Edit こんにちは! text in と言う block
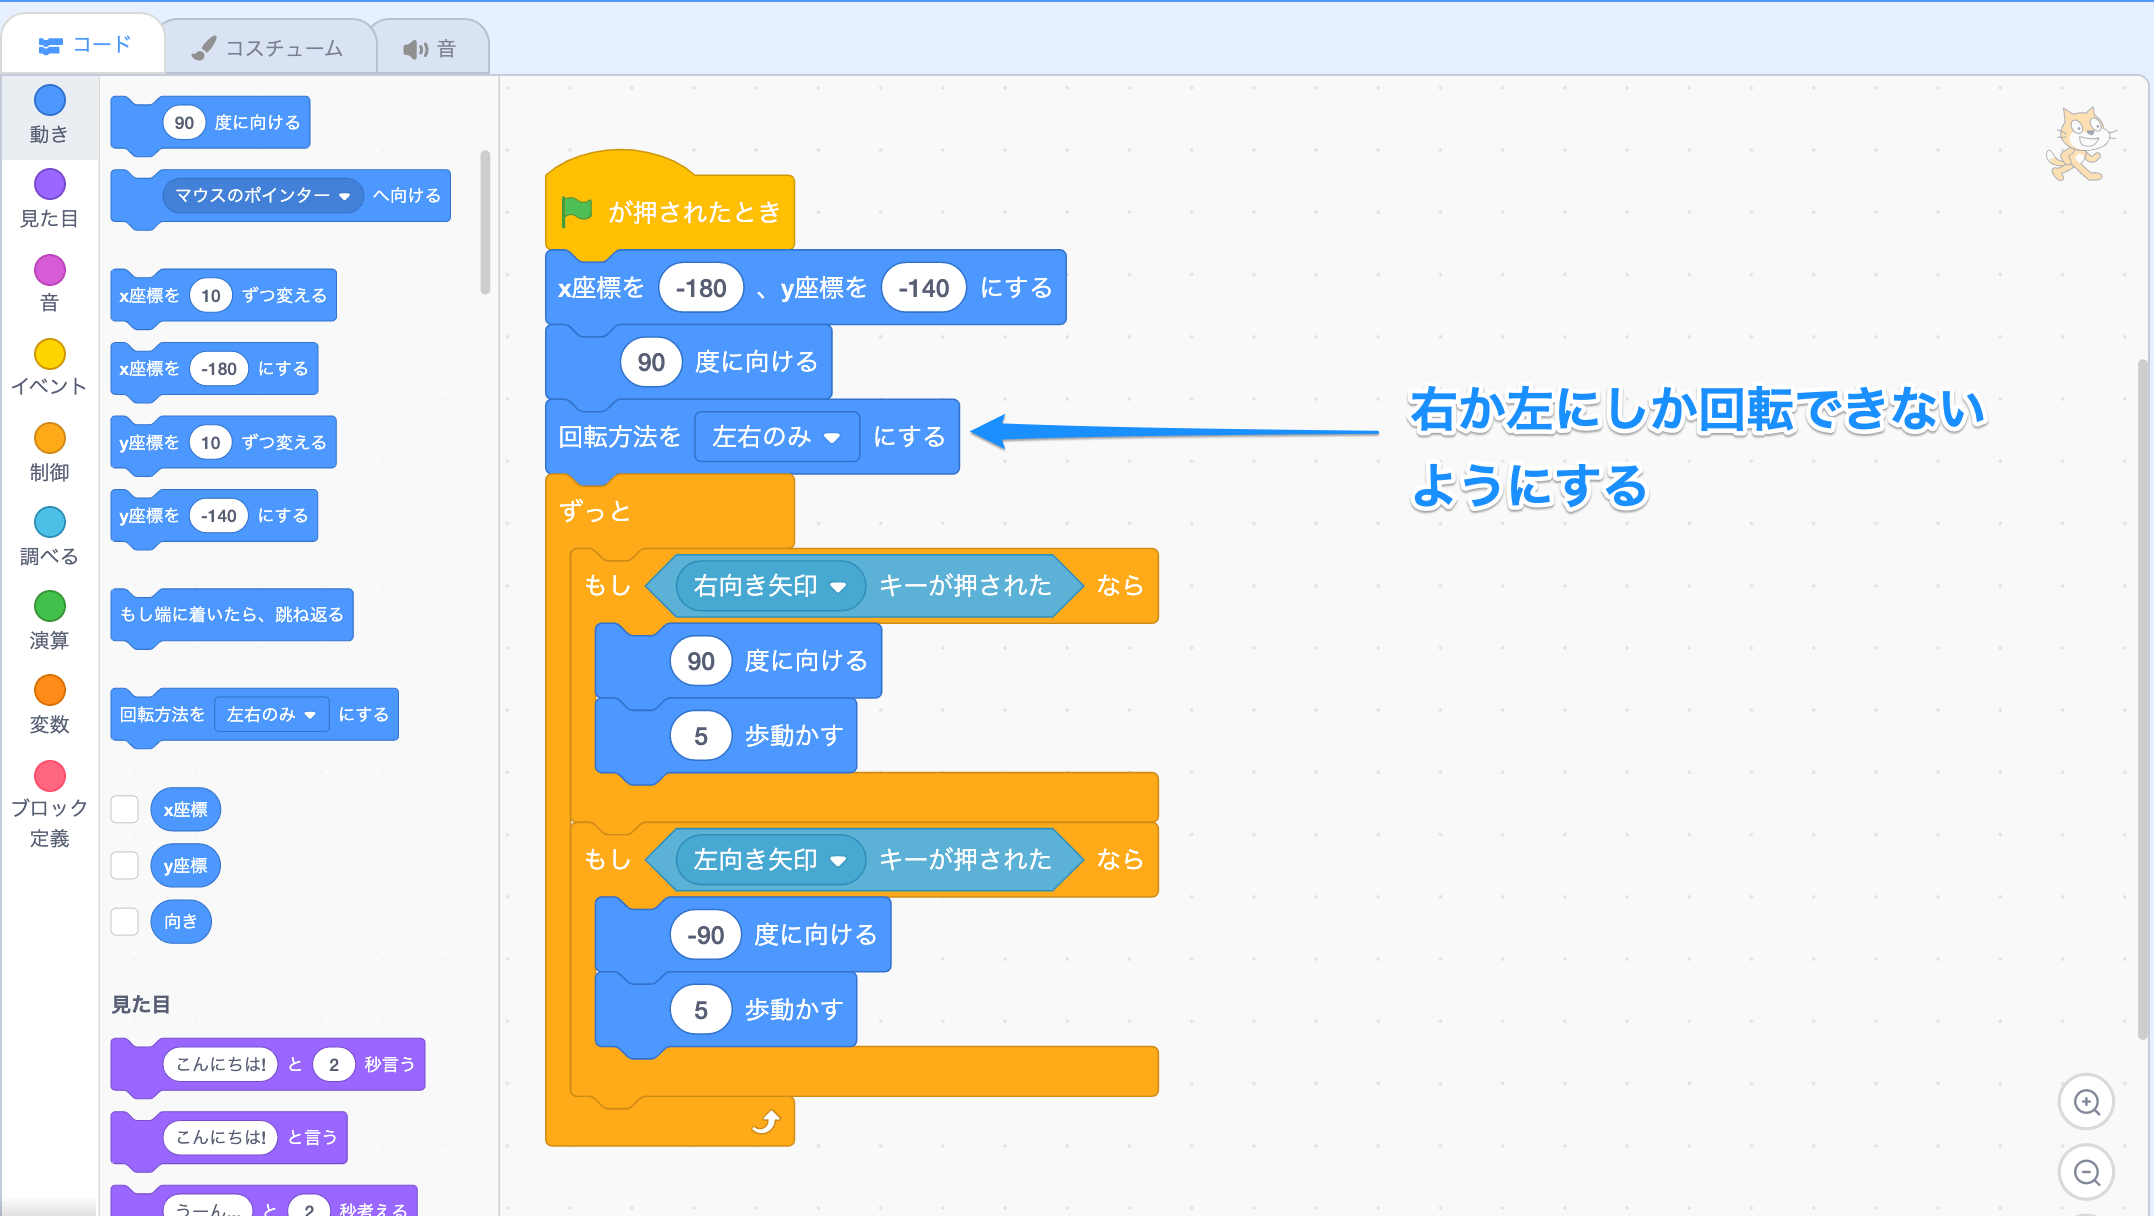The height and width of the screenshot is (1216, 2154). pyautogui.click(x=220, y=1137)
